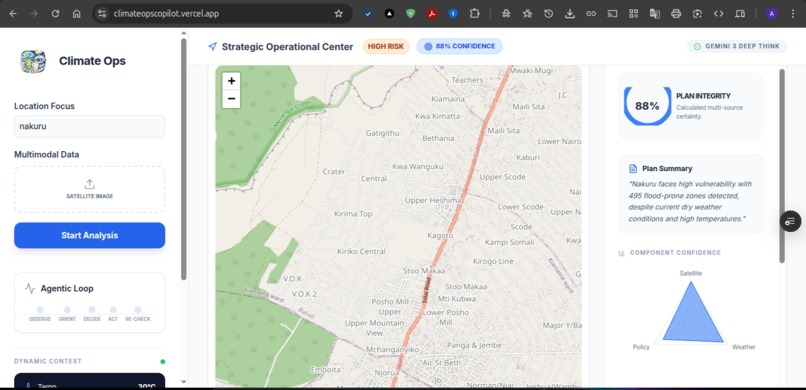Click the Gemini 3 Deep Think badge

[x=737, y=46]
